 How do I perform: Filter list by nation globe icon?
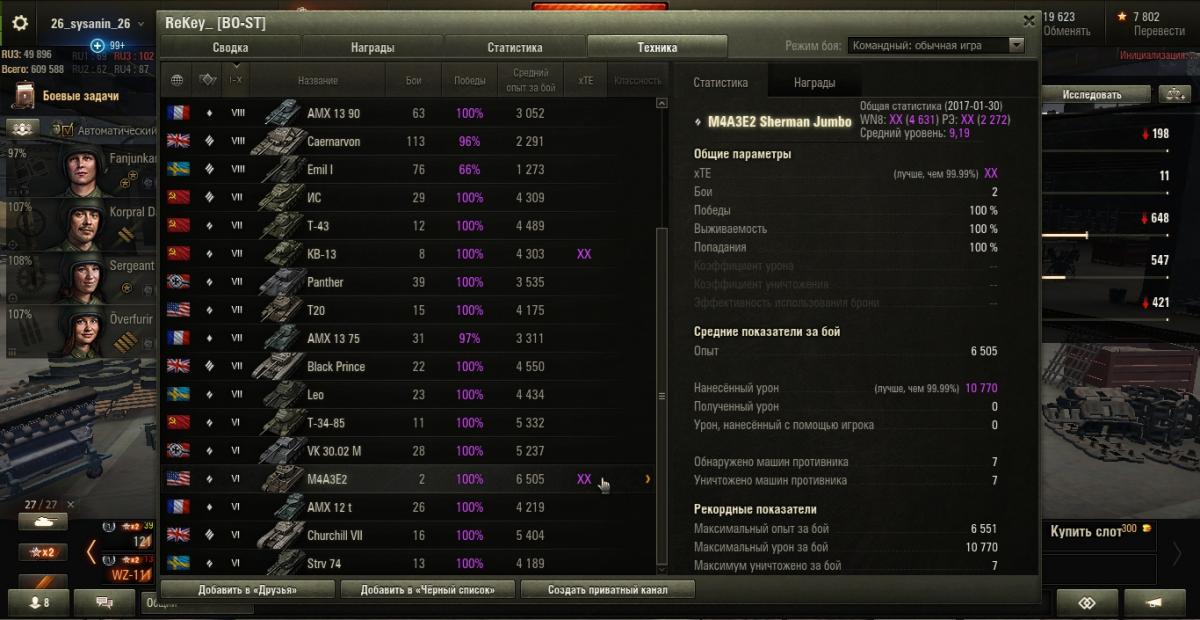pos(178,80)
